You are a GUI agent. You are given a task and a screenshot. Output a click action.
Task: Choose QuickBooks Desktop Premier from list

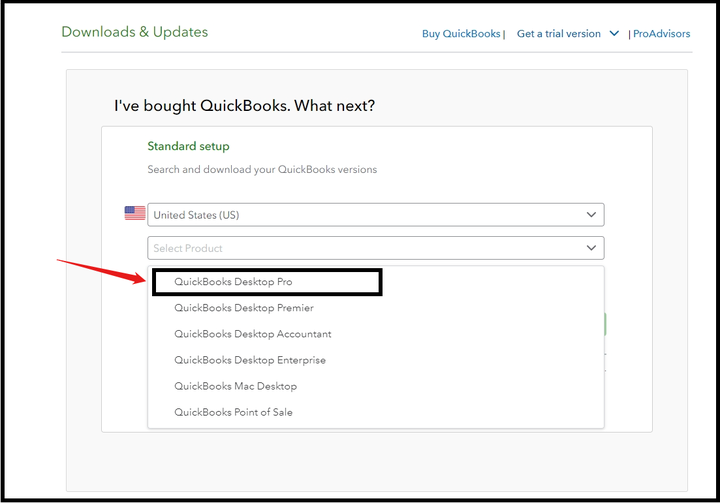click(x=244, y=308)
